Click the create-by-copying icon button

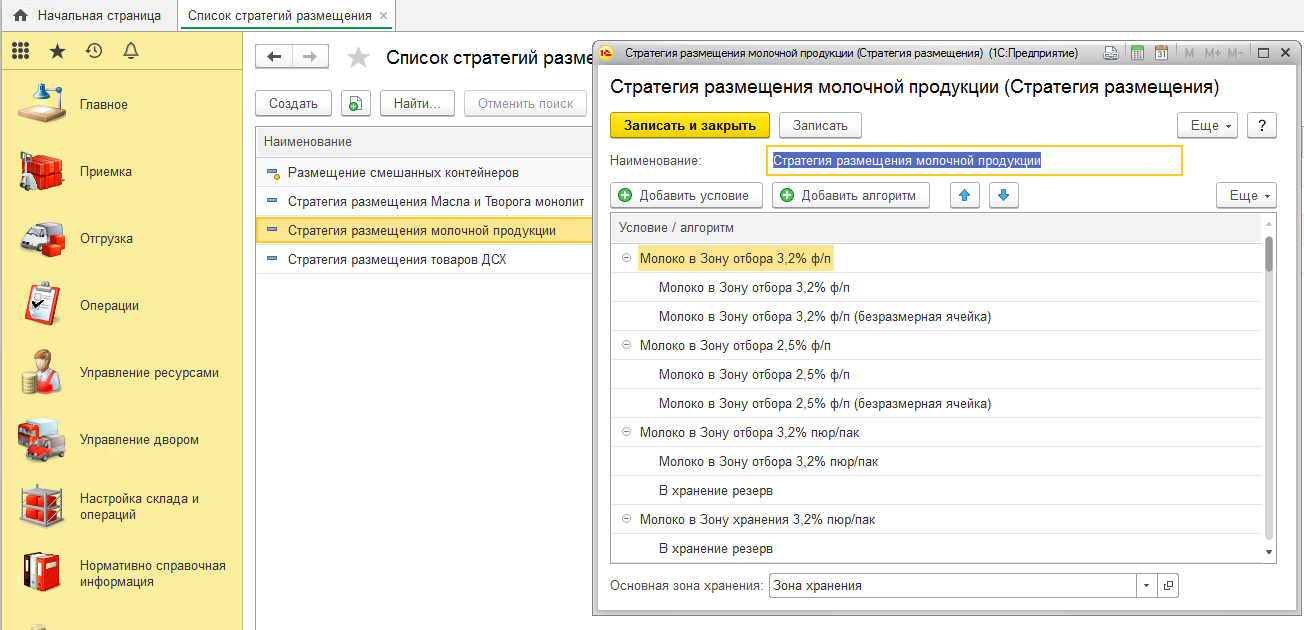click(x=356, y=103)
